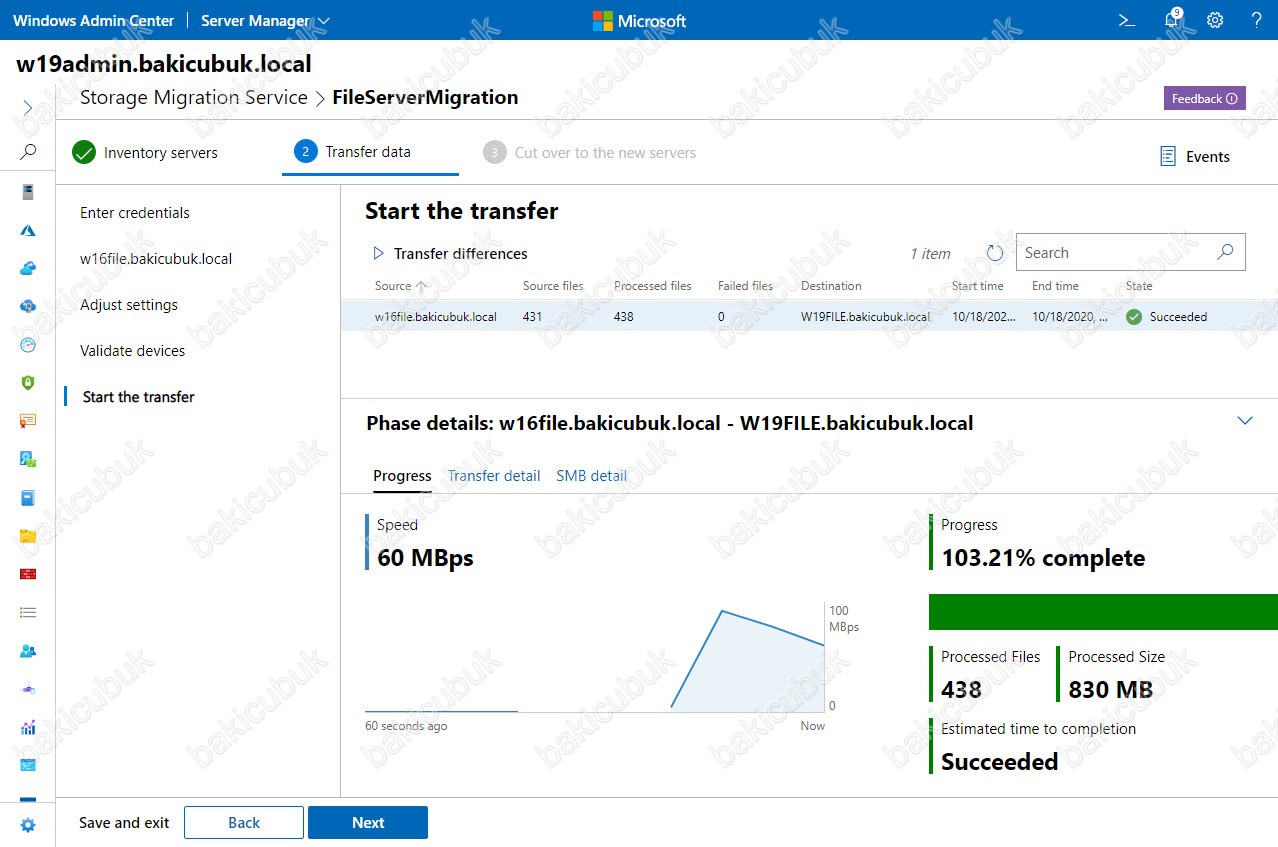Click the Microsoft logo in header

click(639, 20)
